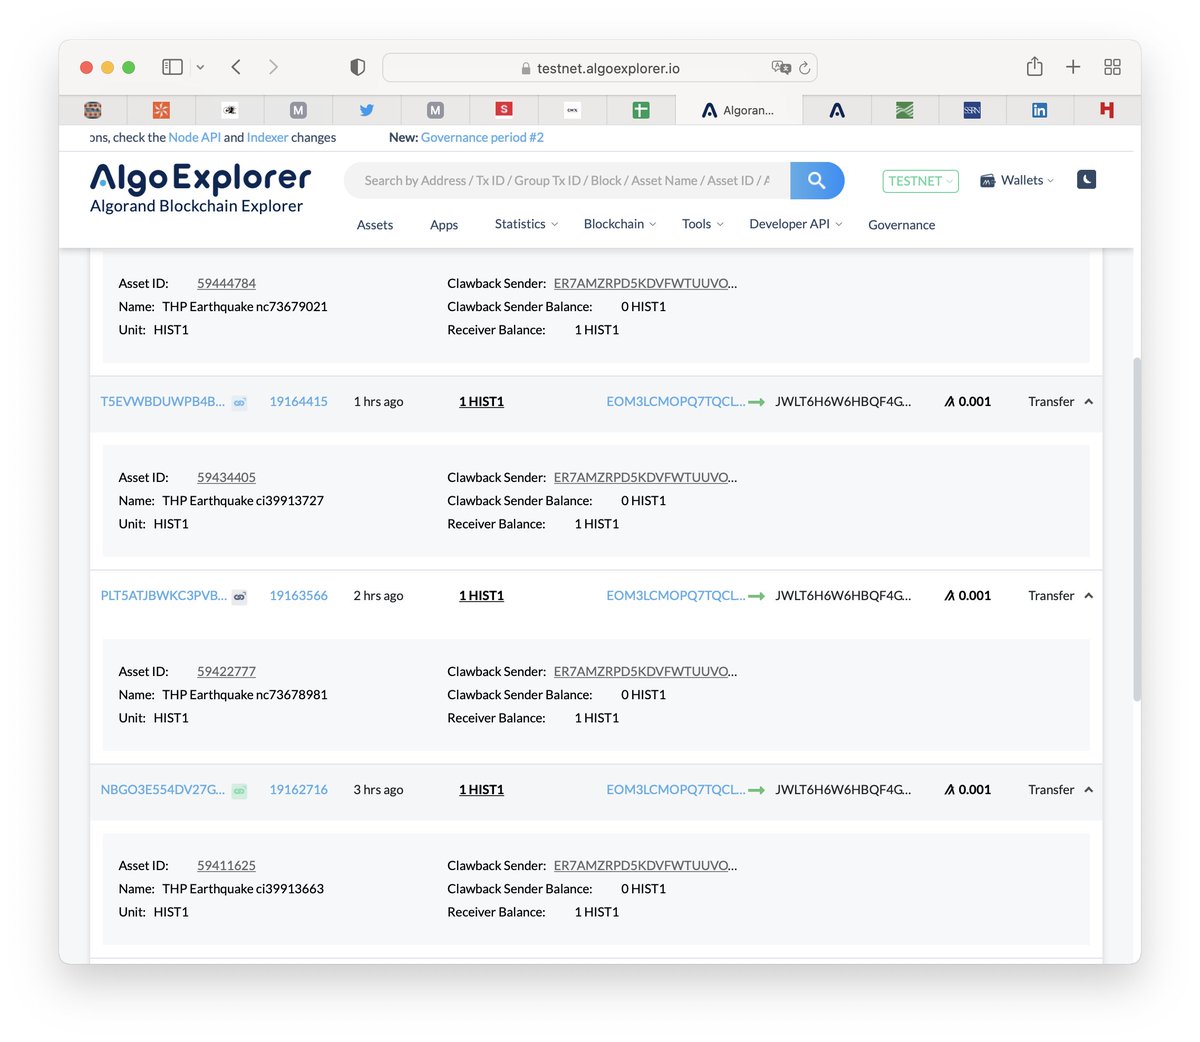The image size is (1200, 1042).
Task: Open sender EOM3LCMOPQ7TQCL... in block 19163566 row
Action: (675, 595)
